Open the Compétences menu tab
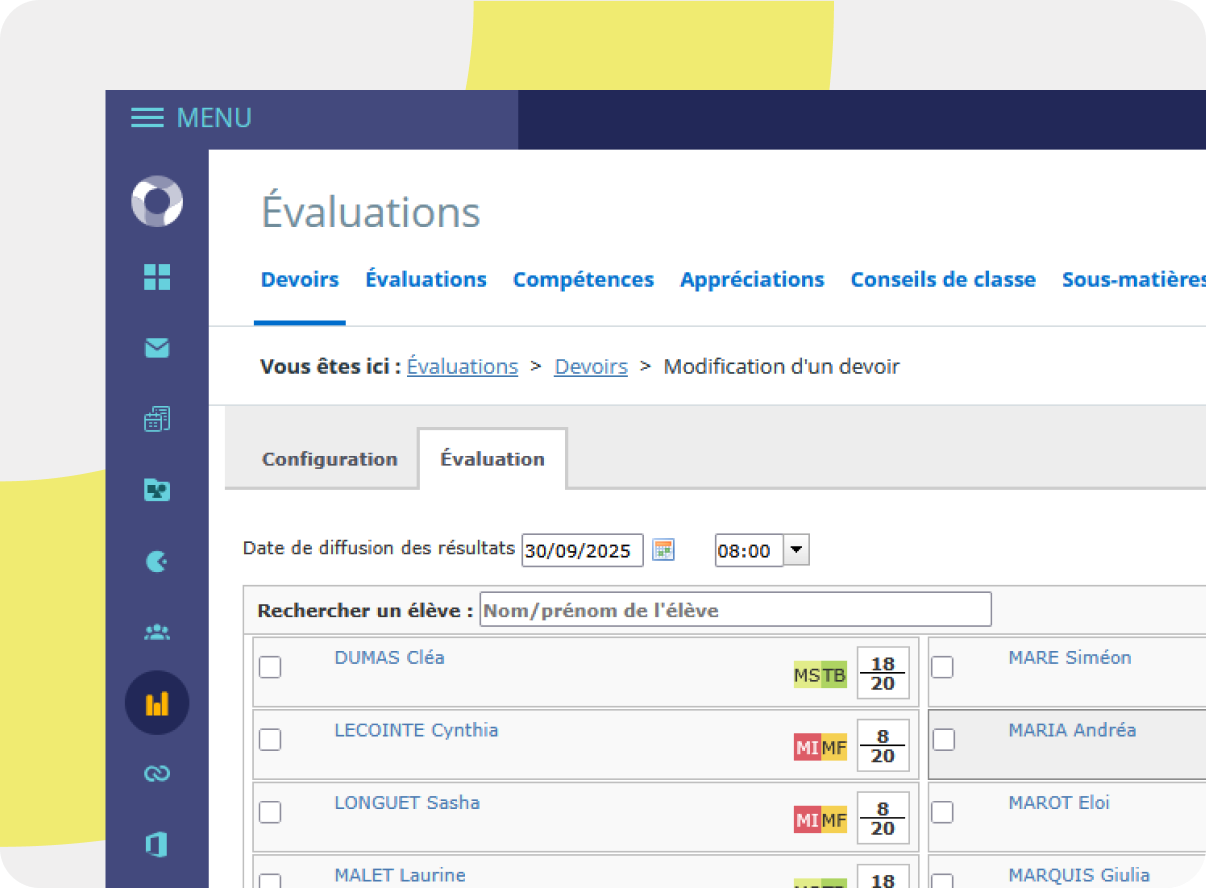 click(583, 280)
